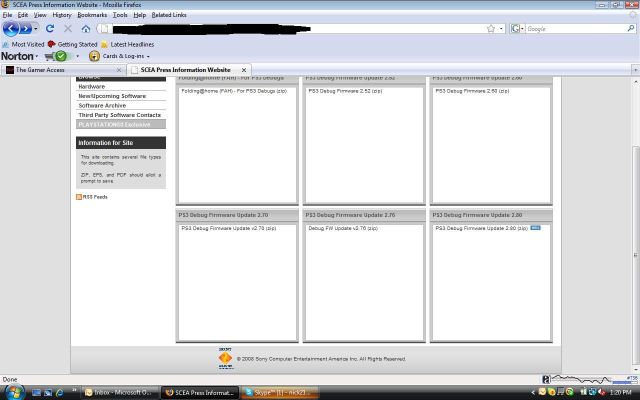Expand the arrow beside the Norton cart icon
640x400 pixels.
click(x=77, y=56)
